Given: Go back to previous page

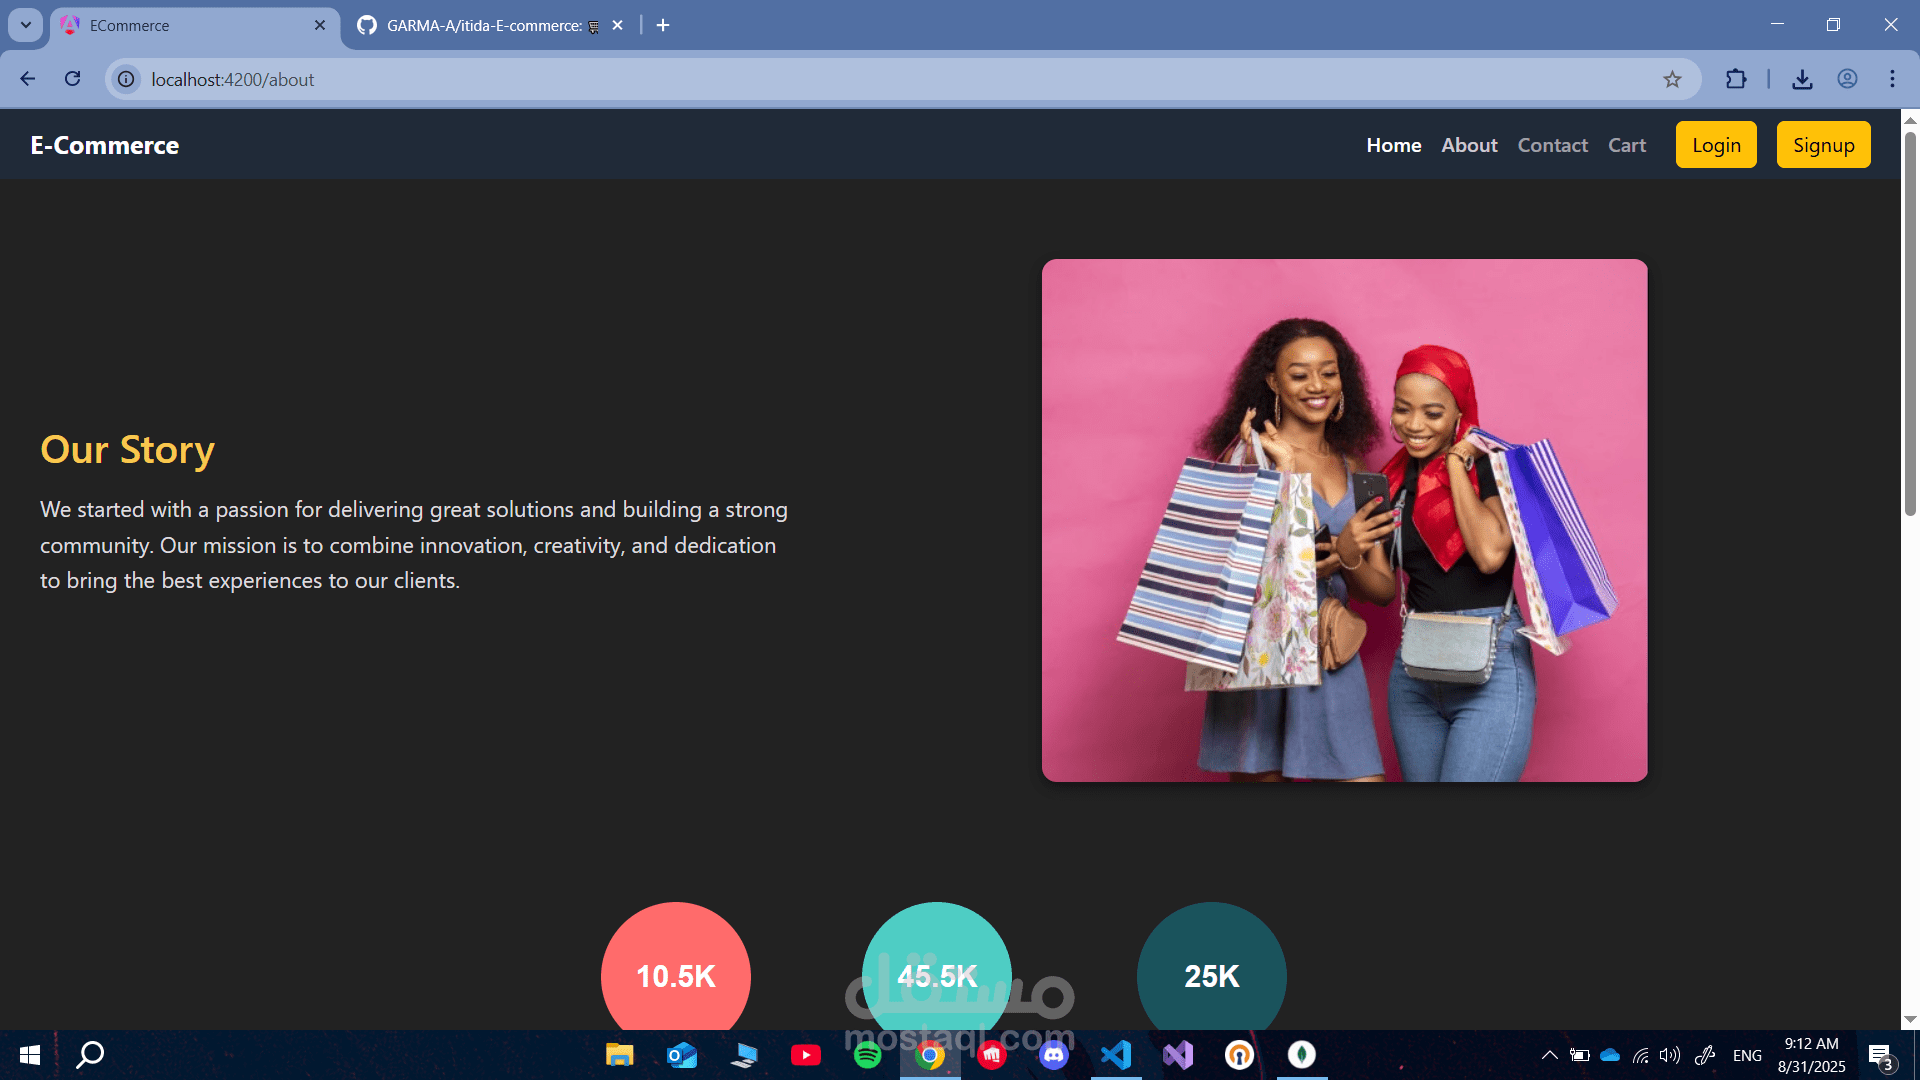Looking at the screenshot, I should [x=27, y=79].
